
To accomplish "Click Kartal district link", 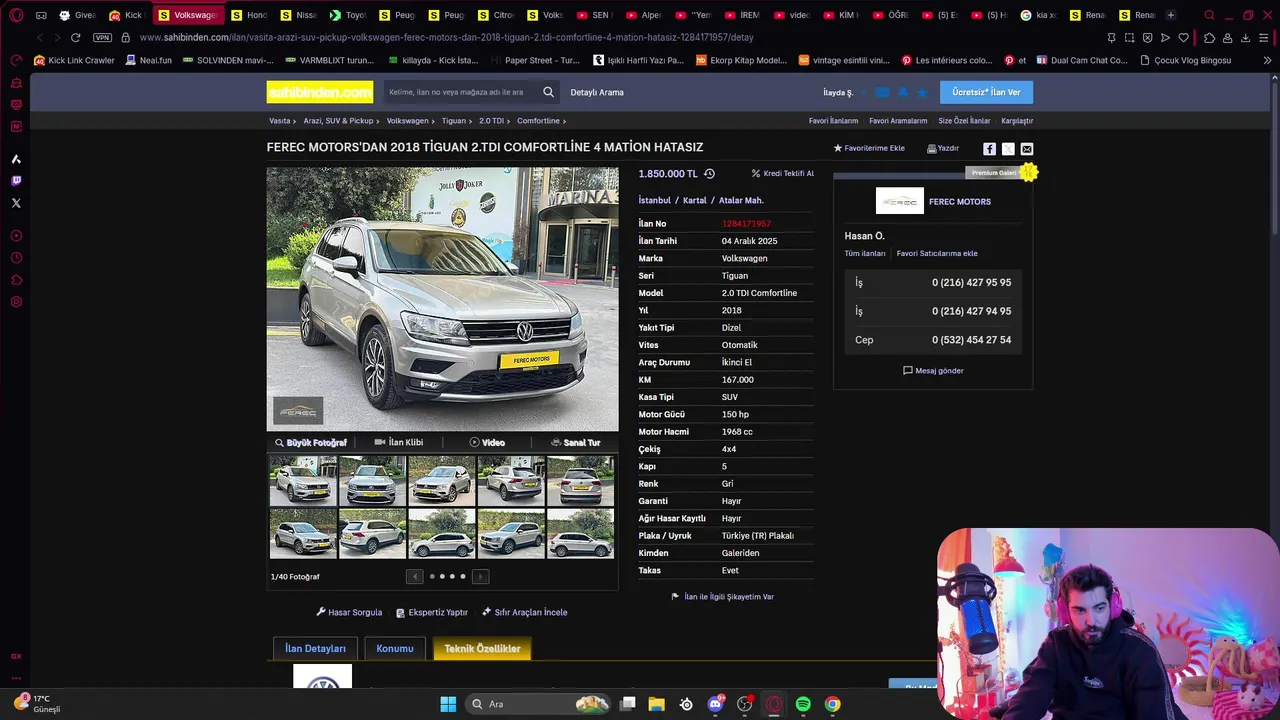I will (694, 201).
